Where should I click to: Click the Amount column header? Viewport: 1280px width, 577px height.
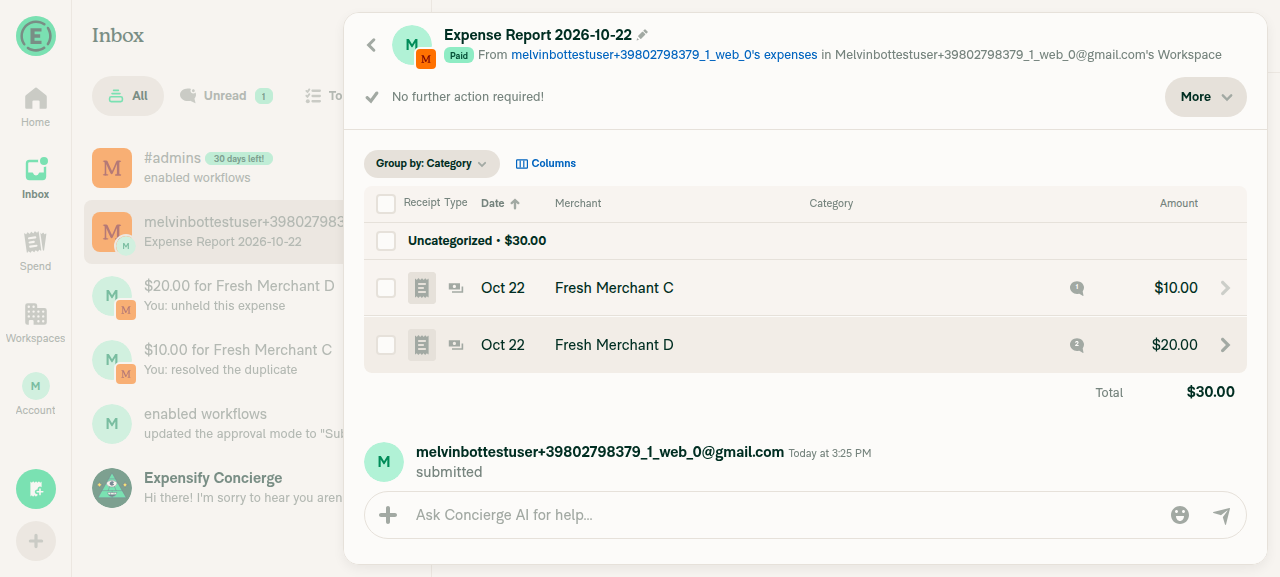(1179, 203)
